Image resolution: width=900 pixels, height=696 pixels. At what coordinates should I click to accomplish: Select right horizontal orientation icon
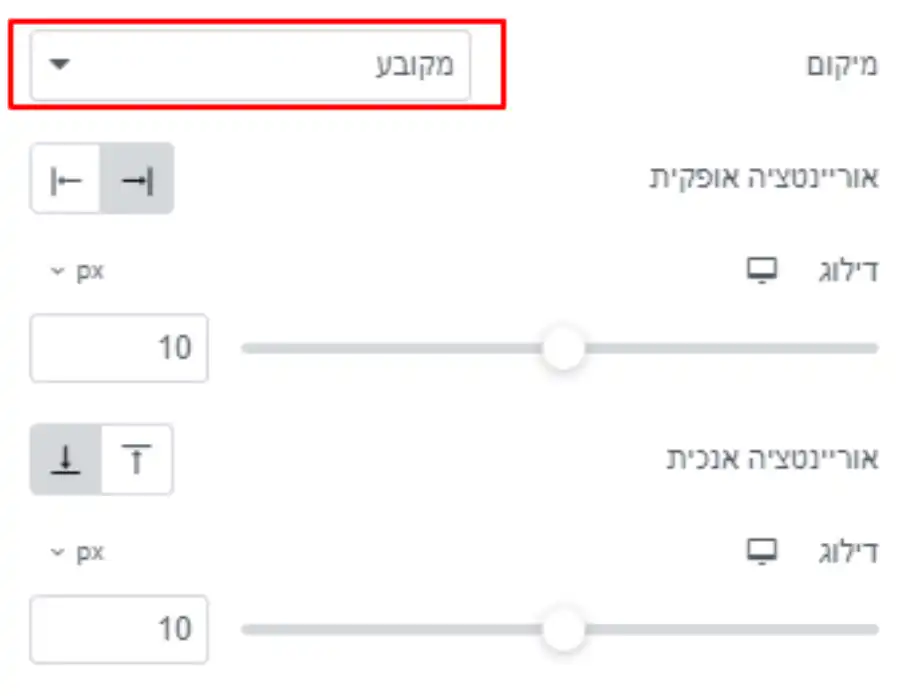[137, 178]
